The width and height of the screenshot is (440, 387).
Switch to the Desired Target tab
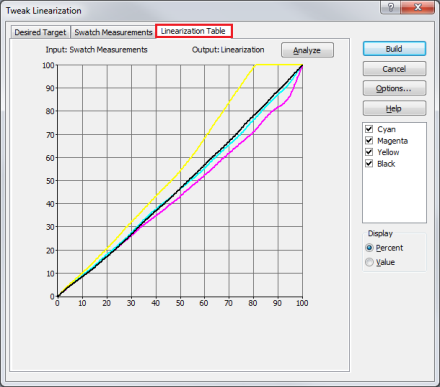pos(40,32)
